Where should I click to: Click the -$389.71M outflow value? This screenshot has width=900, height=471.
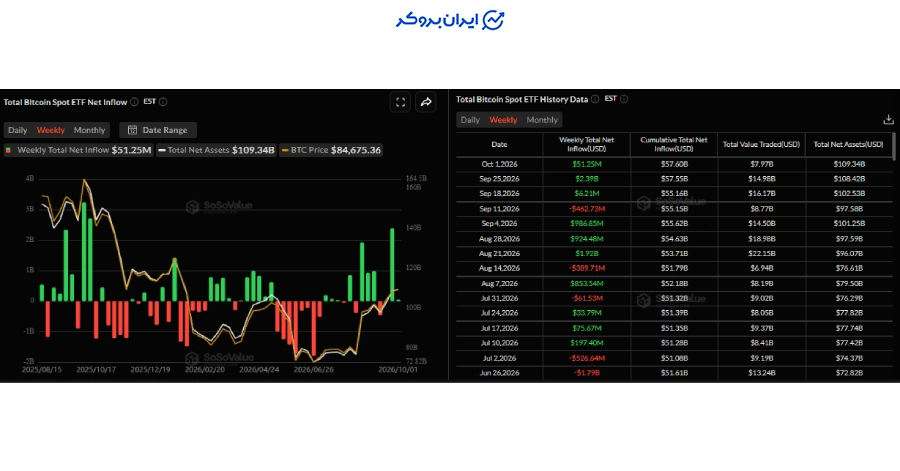[587, 268]
